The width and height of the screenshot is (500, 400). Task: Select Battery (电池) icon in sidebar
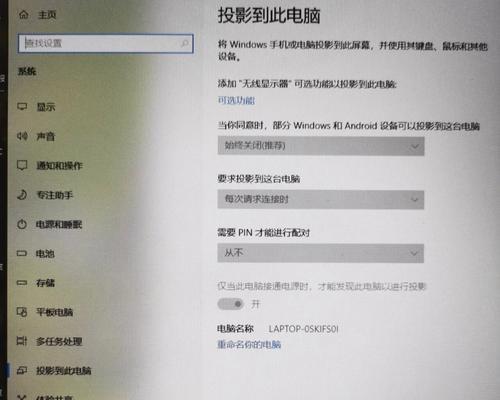(22, 254)
